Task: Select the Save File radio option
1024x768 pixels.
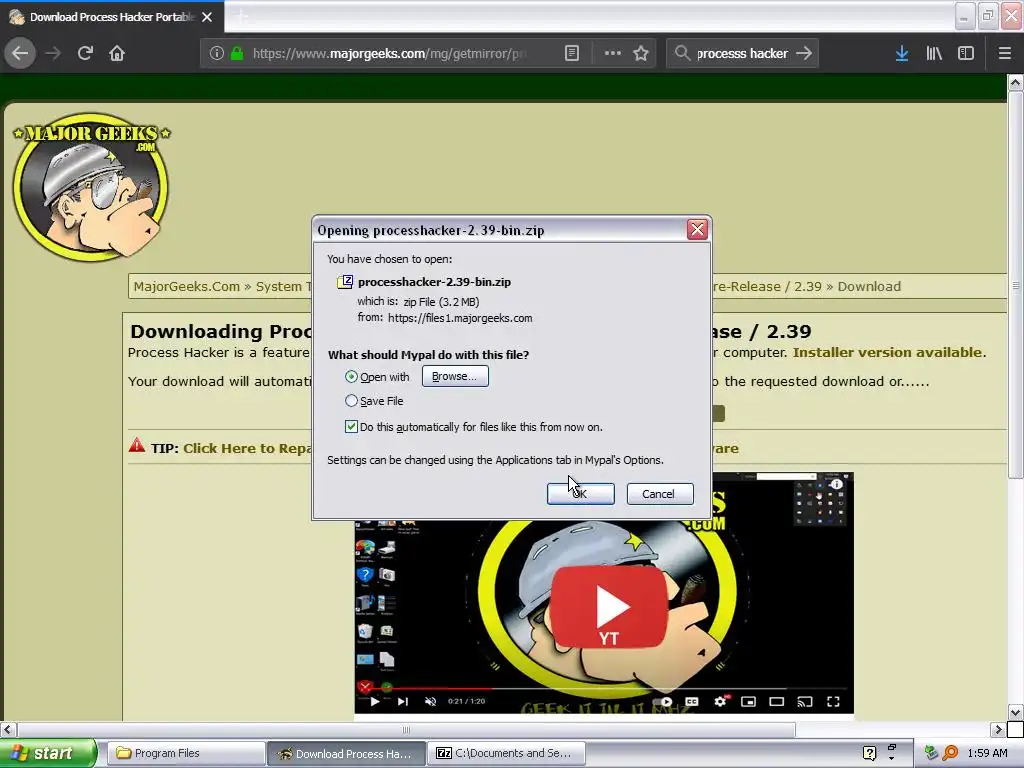Action: [351, 400]
